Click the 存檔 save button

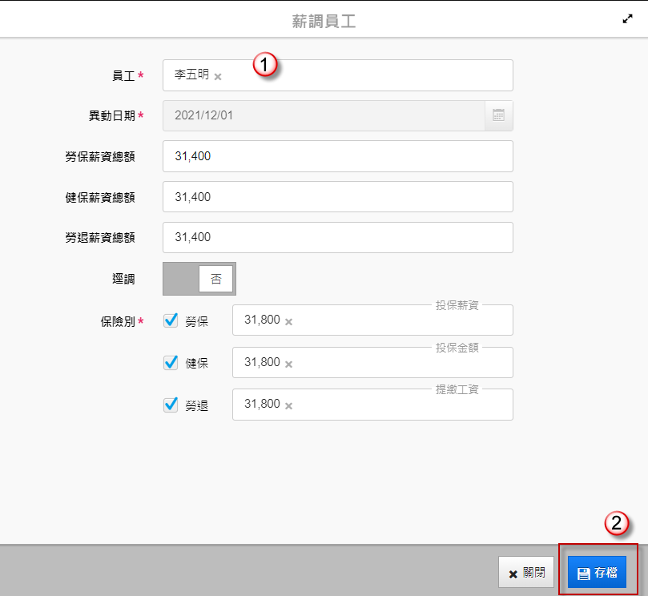(x=597, y=573)
